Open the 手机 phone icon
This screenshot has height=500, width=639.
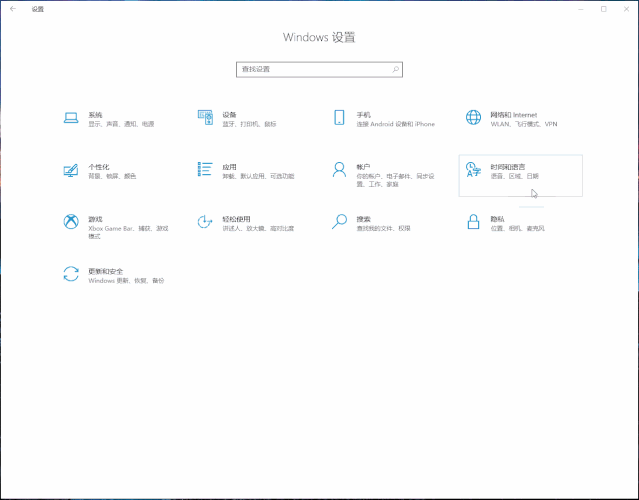coord(339,117)
